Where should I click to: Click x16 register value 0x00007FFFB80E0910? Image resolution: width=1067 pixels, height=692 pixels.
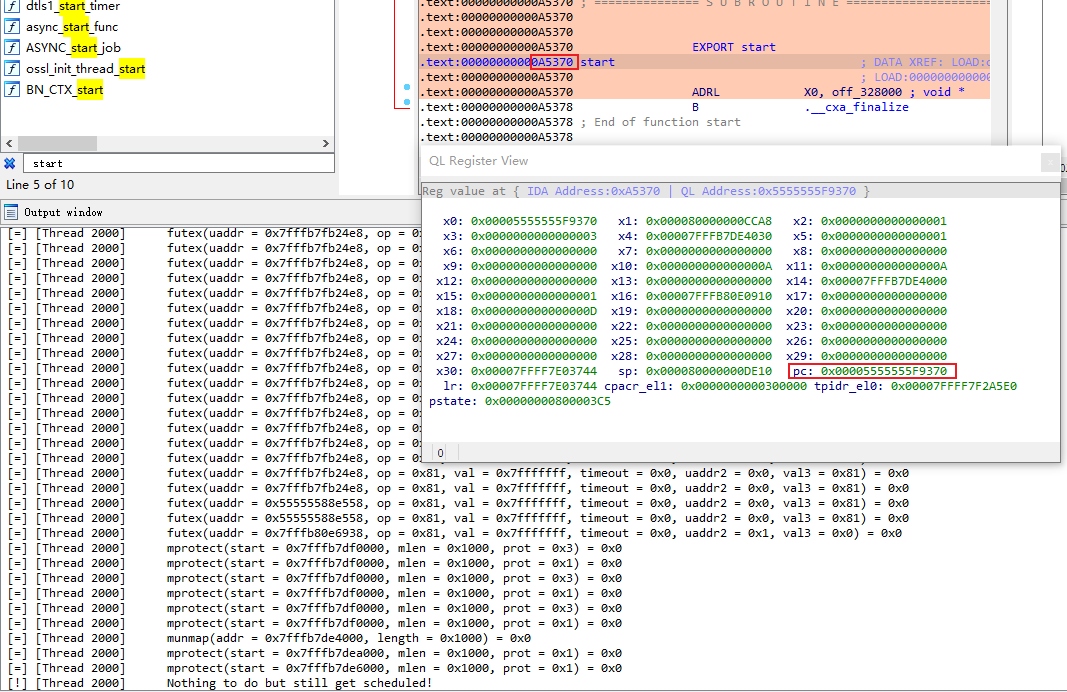[x=708, y=296]
